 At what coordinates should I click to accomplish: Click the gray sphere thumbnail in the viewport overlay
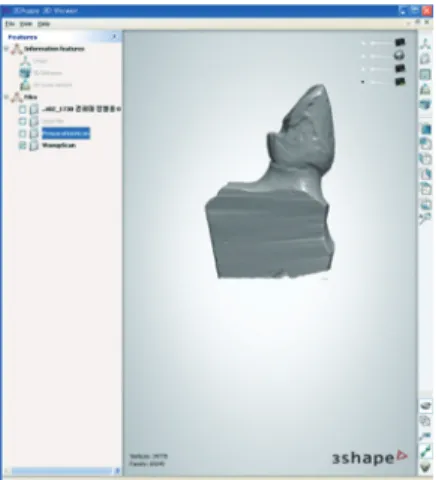[400, 55]
